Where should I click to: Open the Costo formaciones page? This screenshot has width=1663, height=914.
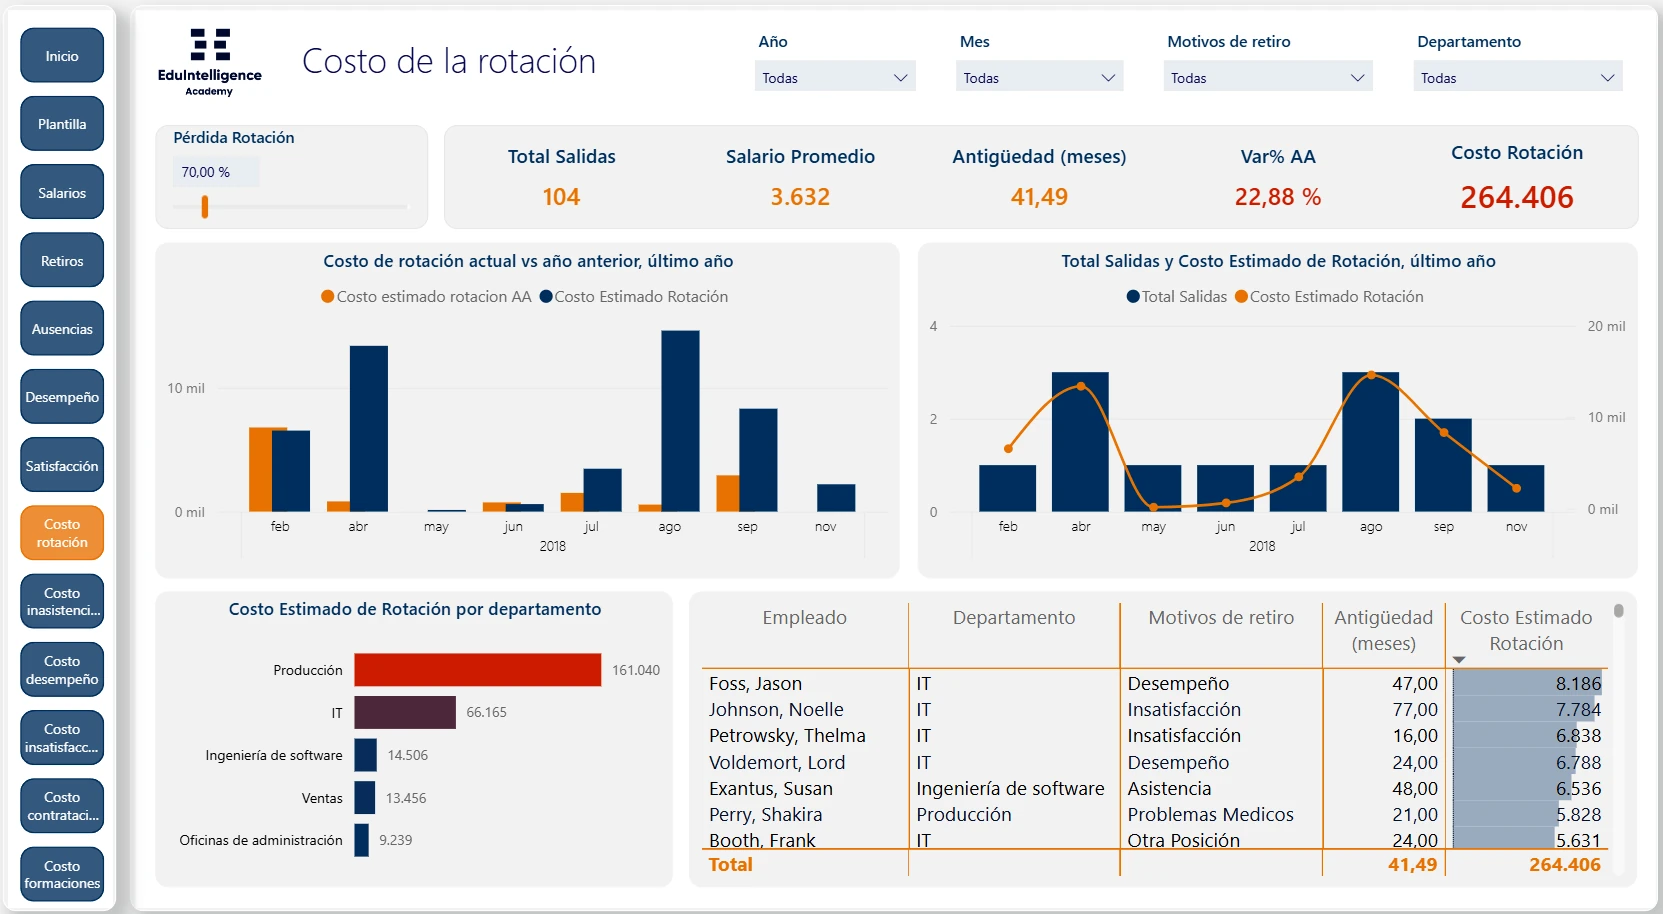coord(62,874)
